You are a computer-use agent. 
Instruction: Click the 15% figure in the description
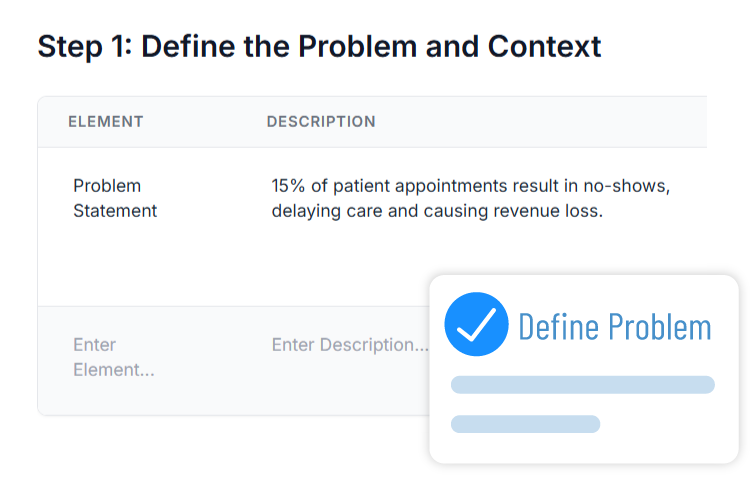click(x=289, y=186)
